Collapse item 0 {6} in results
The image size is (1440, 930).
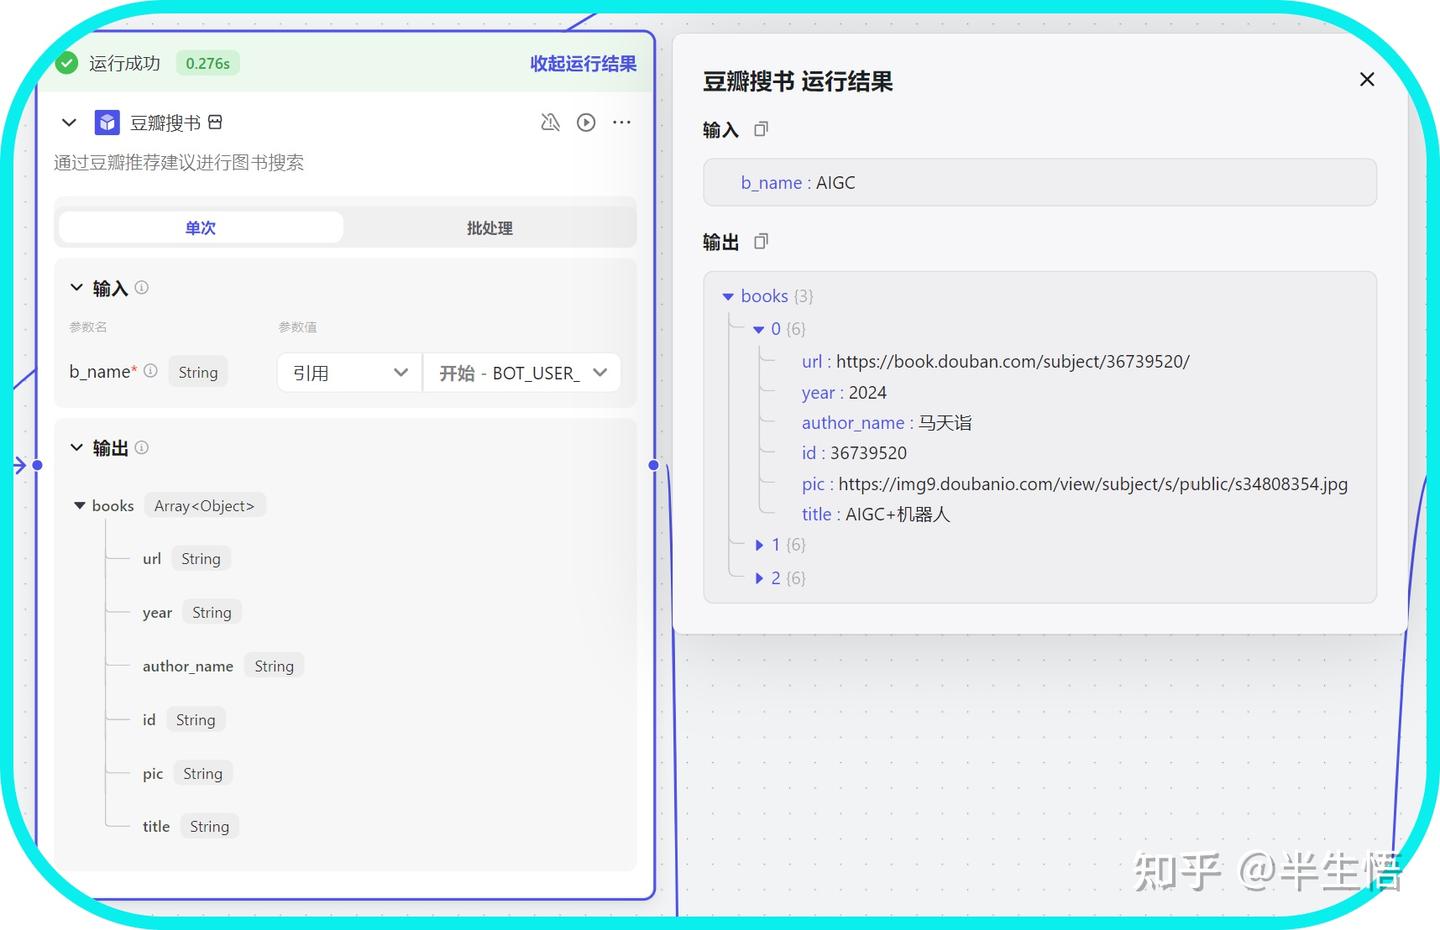click(759, 329)
